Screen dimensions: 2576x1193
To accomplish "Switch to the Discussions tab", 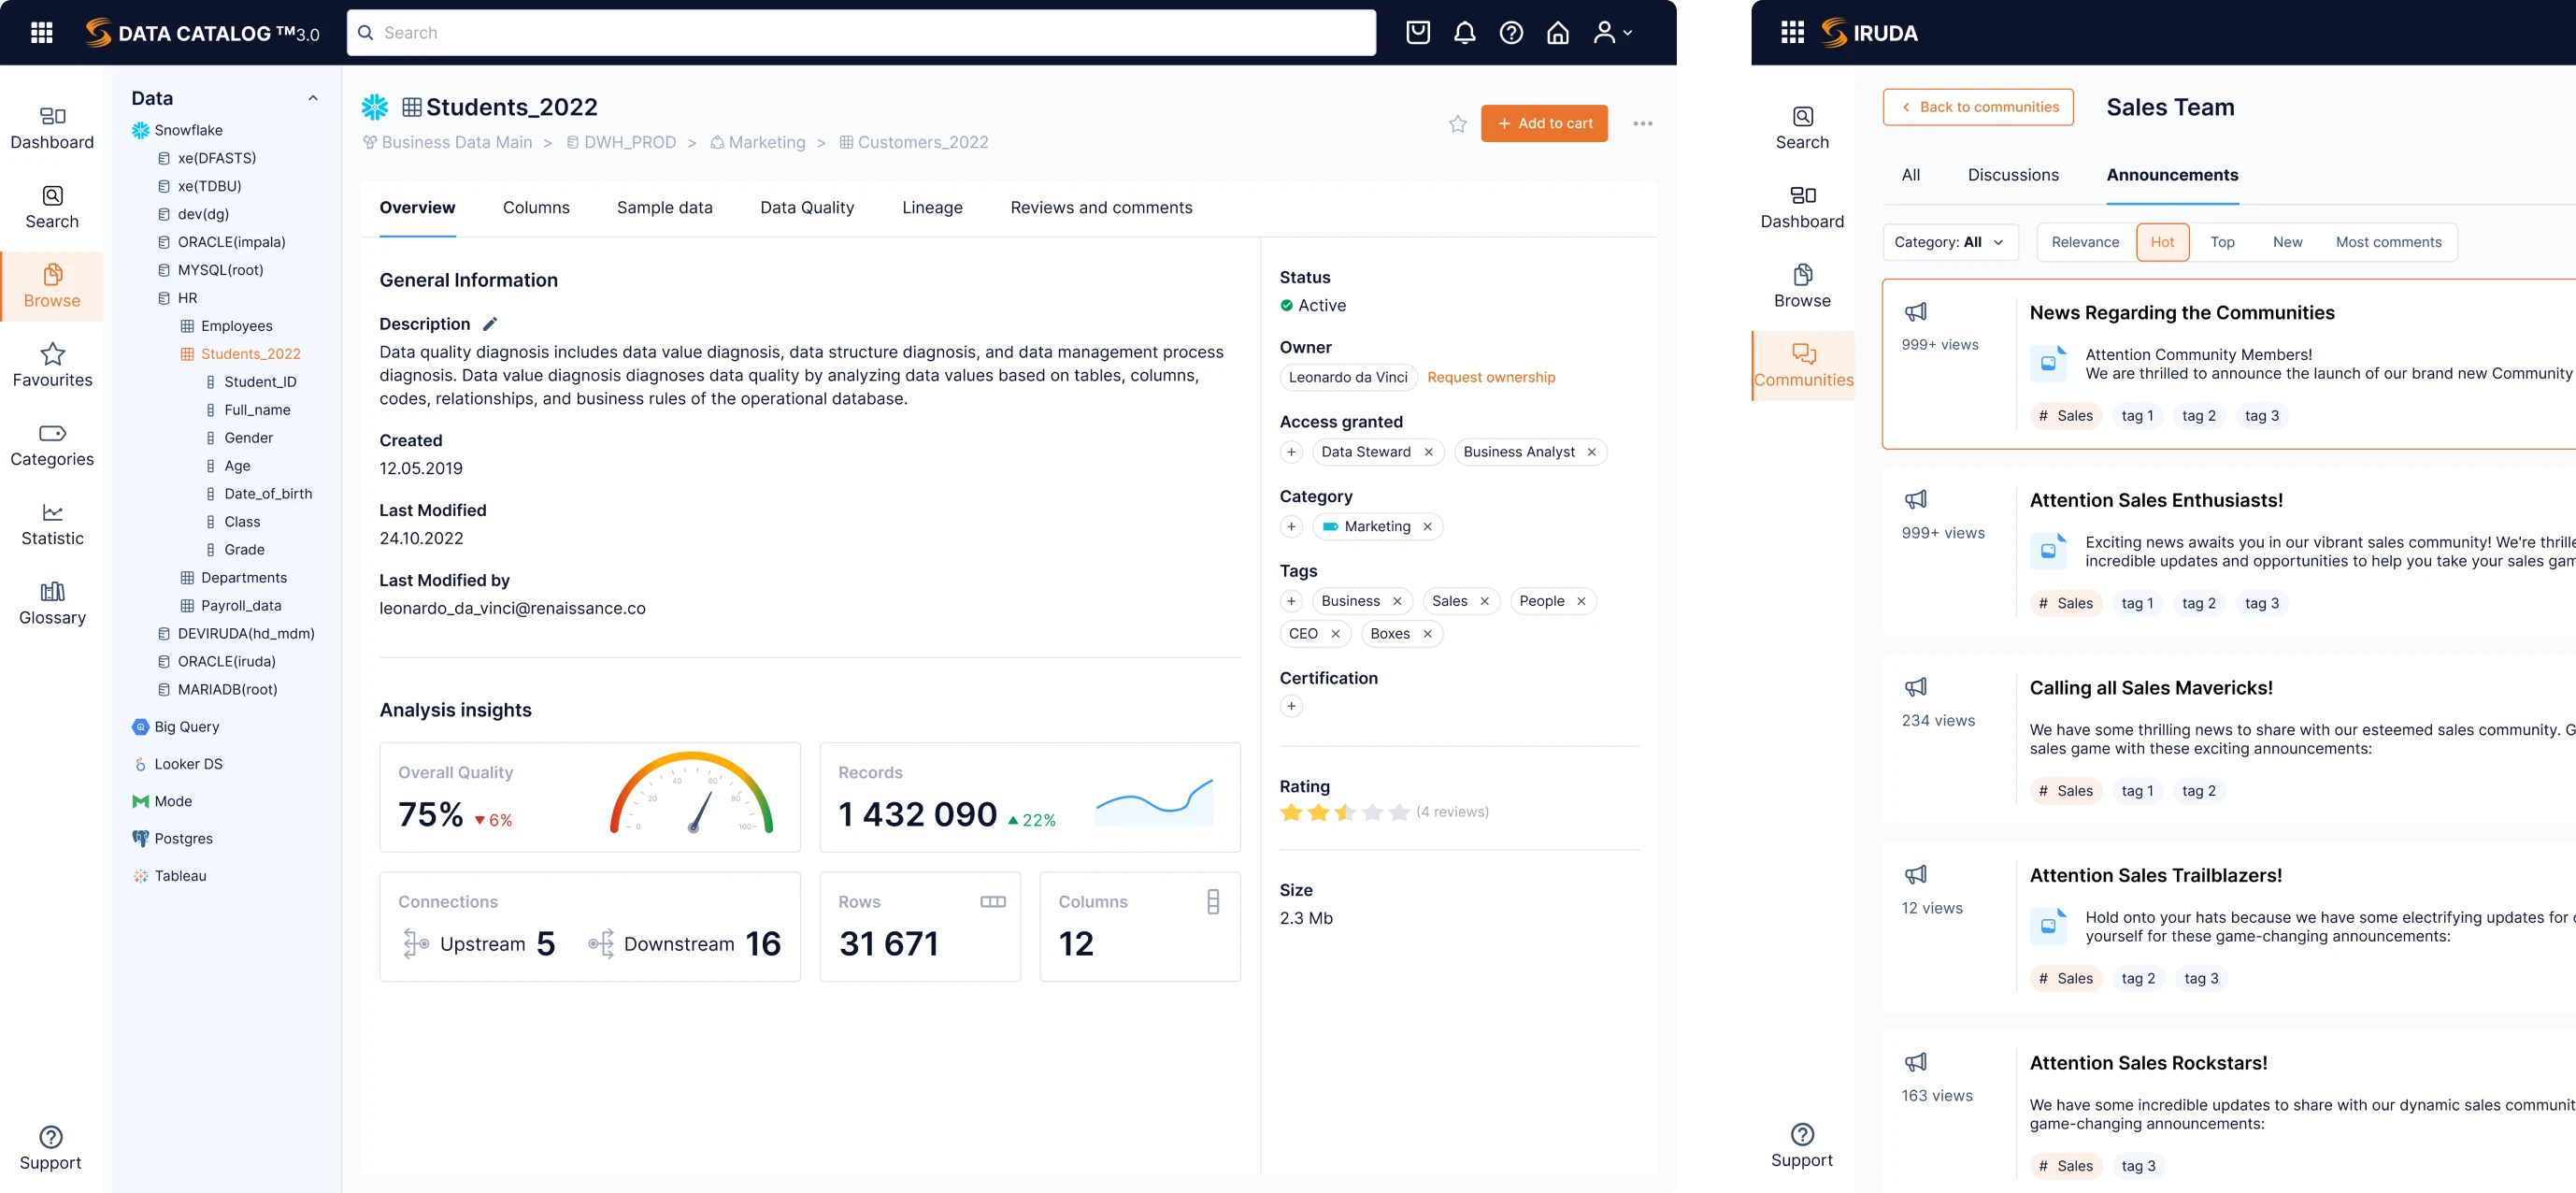I will pyautogui.click(x=2012, y=175).
